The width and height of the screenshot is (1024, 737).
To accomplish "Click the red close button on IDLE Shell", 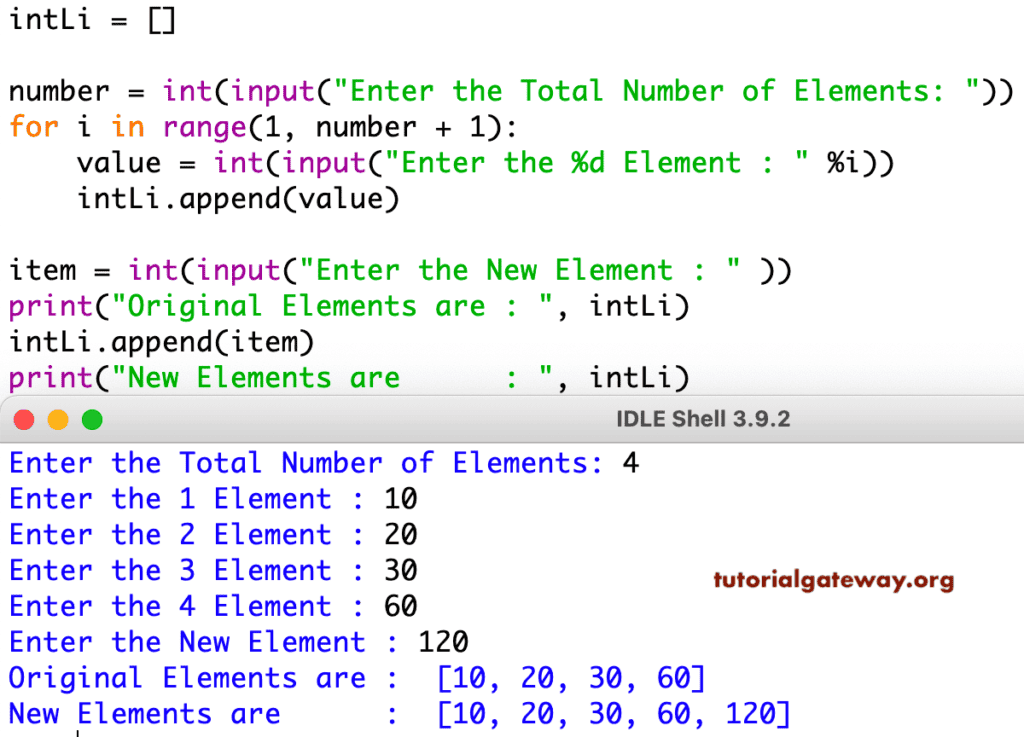I will point(24,420).
